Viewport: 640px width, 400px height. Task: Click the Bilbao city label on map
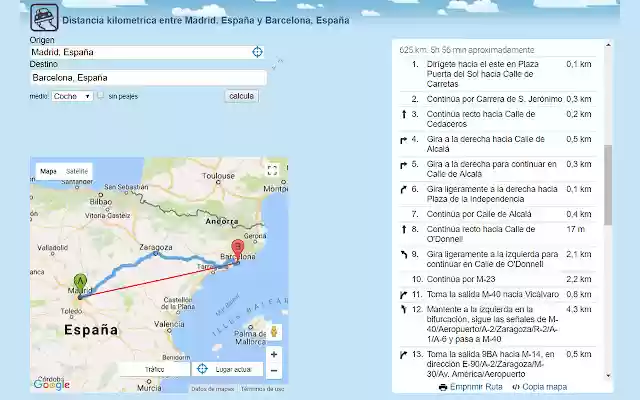coord(100,202)
